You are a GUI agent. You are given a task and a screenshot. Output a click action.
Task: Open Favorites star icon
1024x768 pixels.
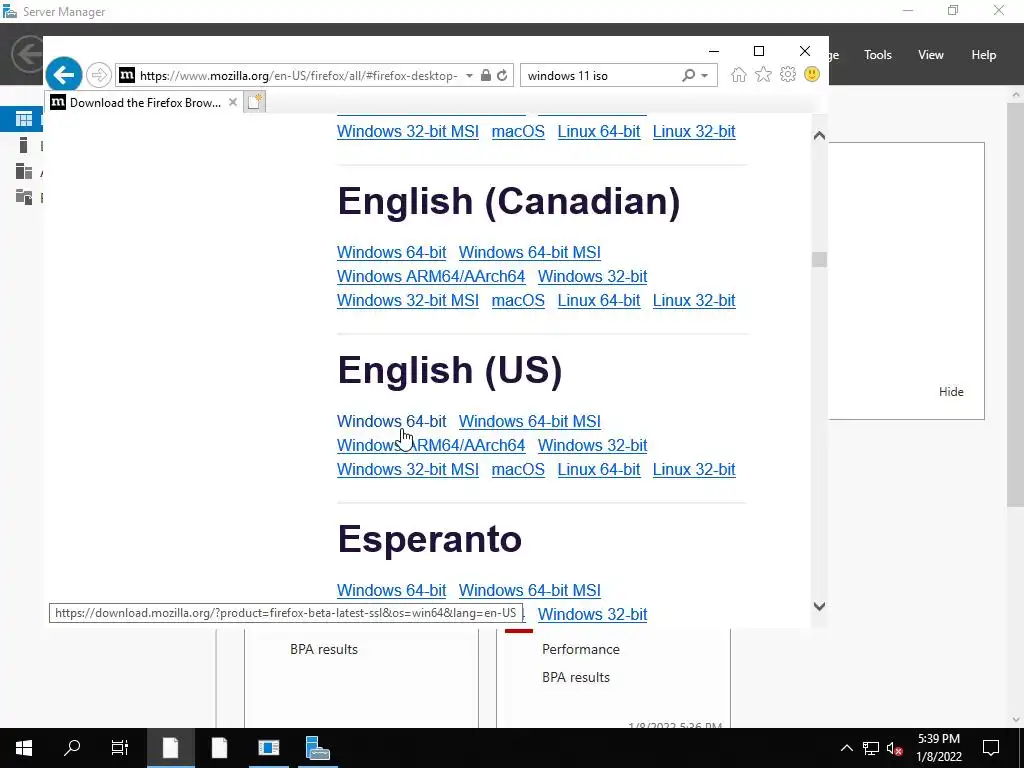[763, 74]
